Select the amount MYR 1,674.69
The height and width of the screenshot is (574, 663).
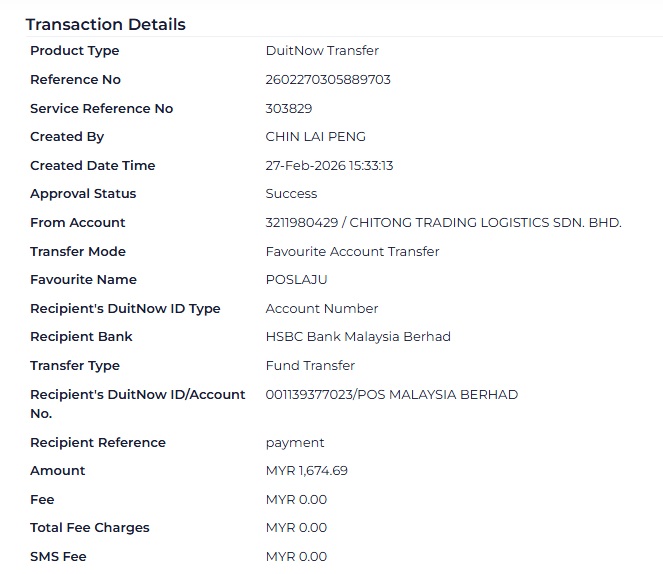306,471
